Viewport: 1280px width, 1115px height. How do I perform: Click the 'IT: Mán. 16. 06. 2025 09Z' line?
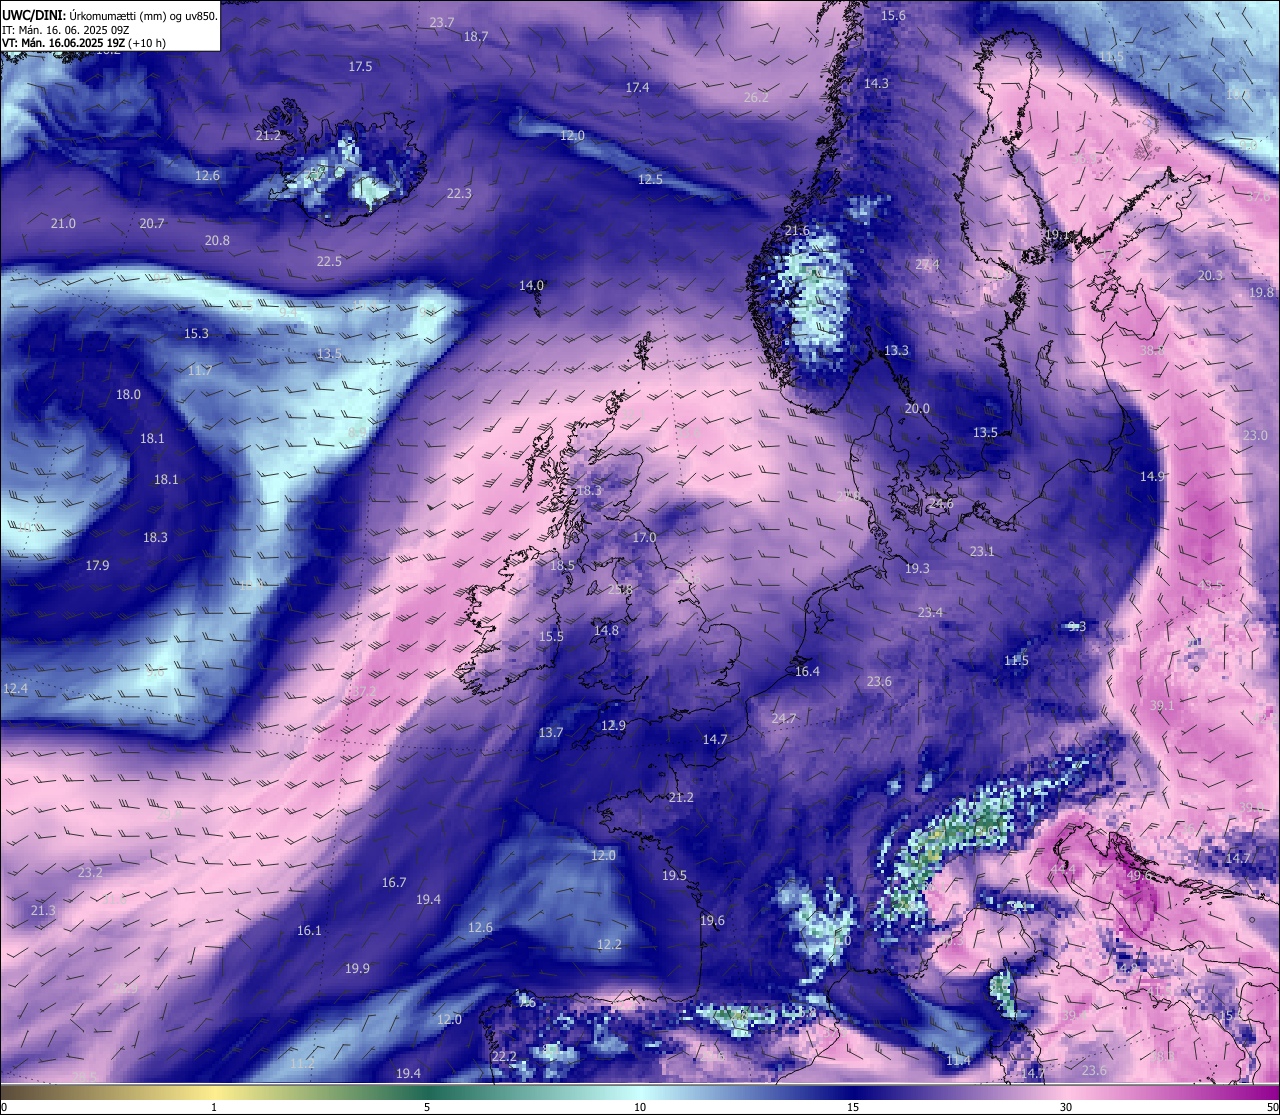pos(65,30)
